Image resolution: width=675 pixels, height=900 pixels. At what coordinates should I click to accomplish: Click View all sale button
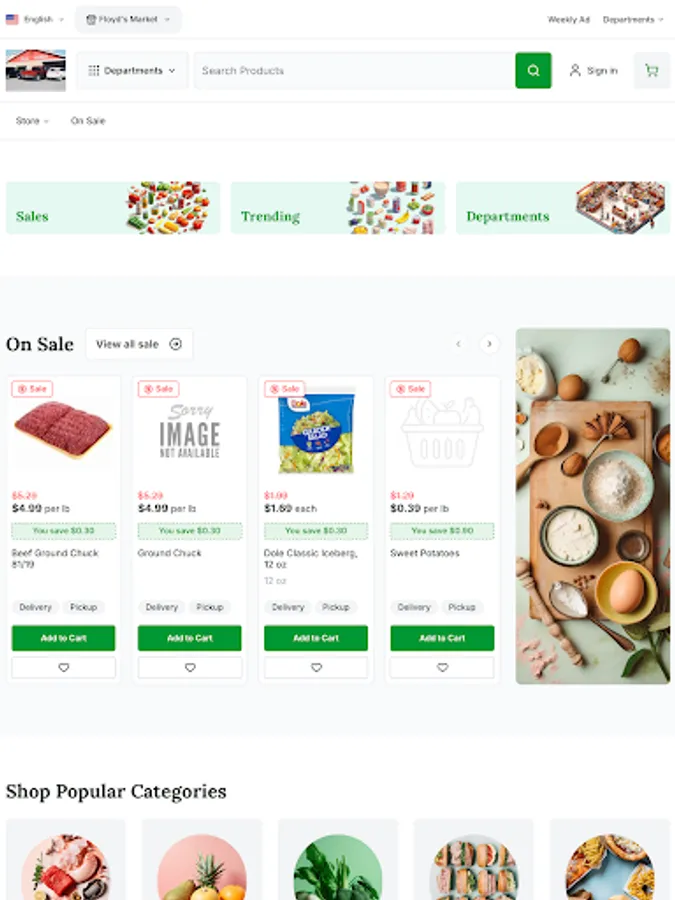coord(139,344)
